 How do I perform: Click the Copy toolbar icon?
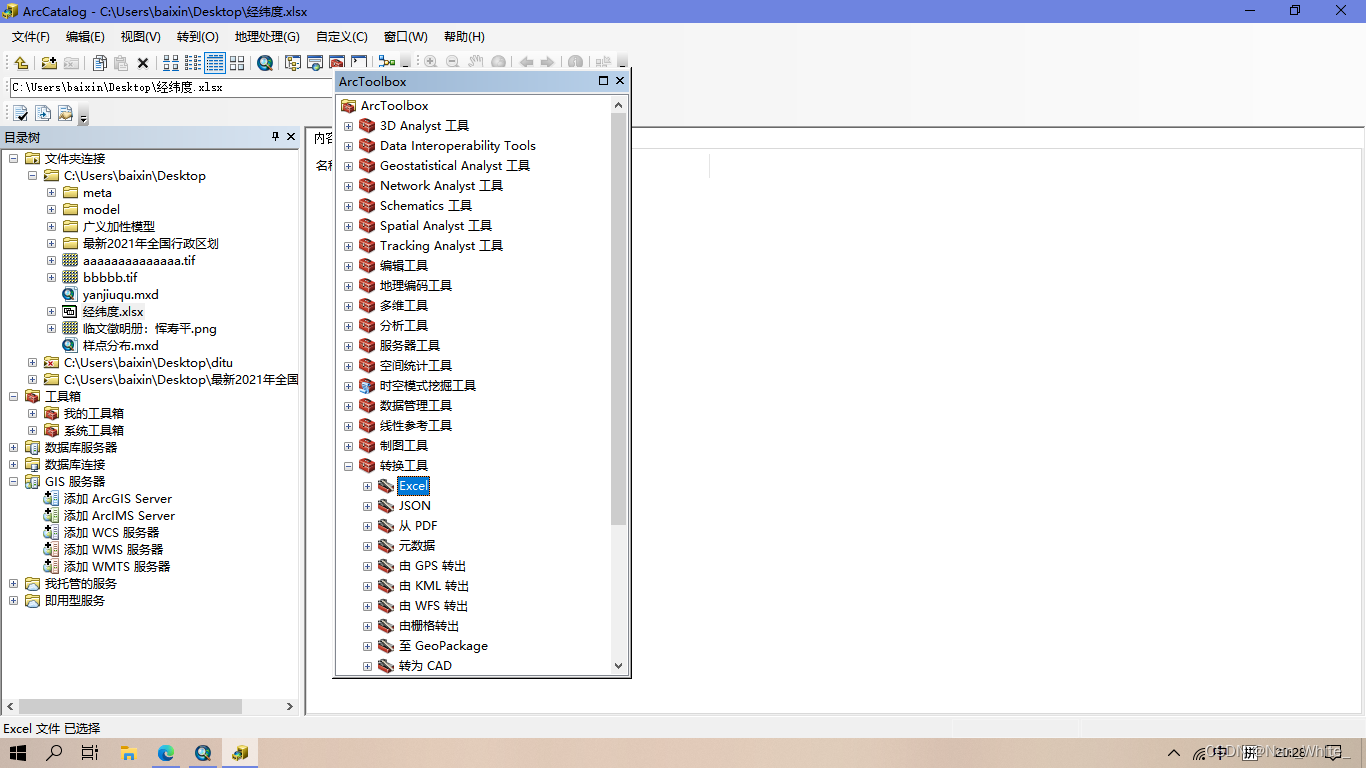[99, 63]
